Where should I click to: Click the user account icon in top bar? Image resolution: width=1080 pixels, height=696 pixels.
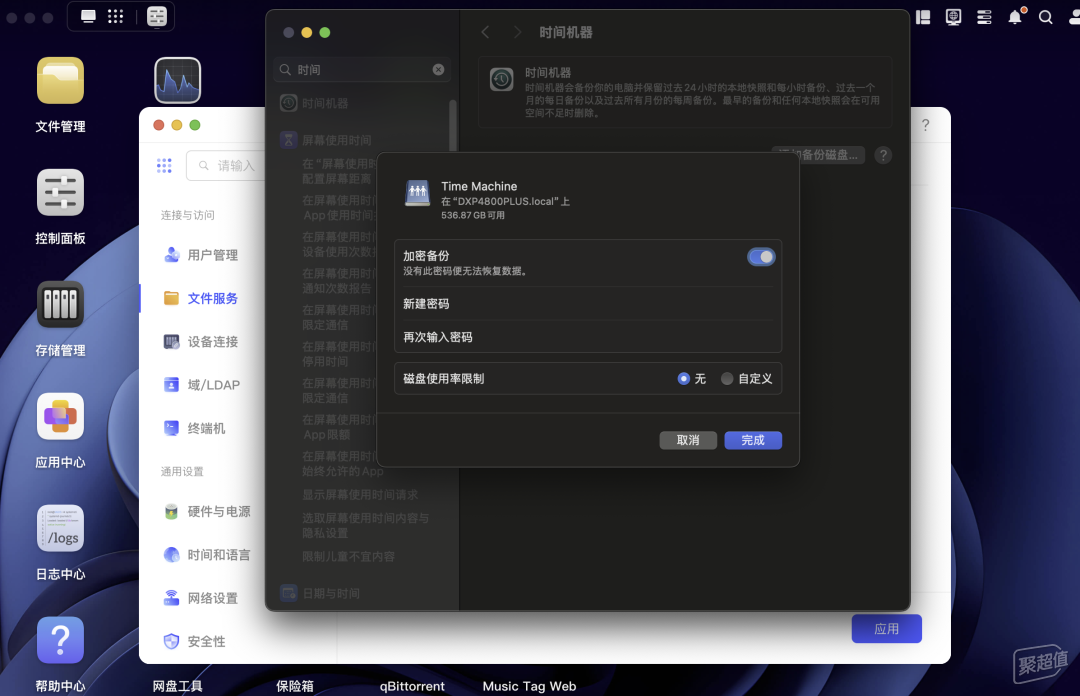pos(1074,17)
